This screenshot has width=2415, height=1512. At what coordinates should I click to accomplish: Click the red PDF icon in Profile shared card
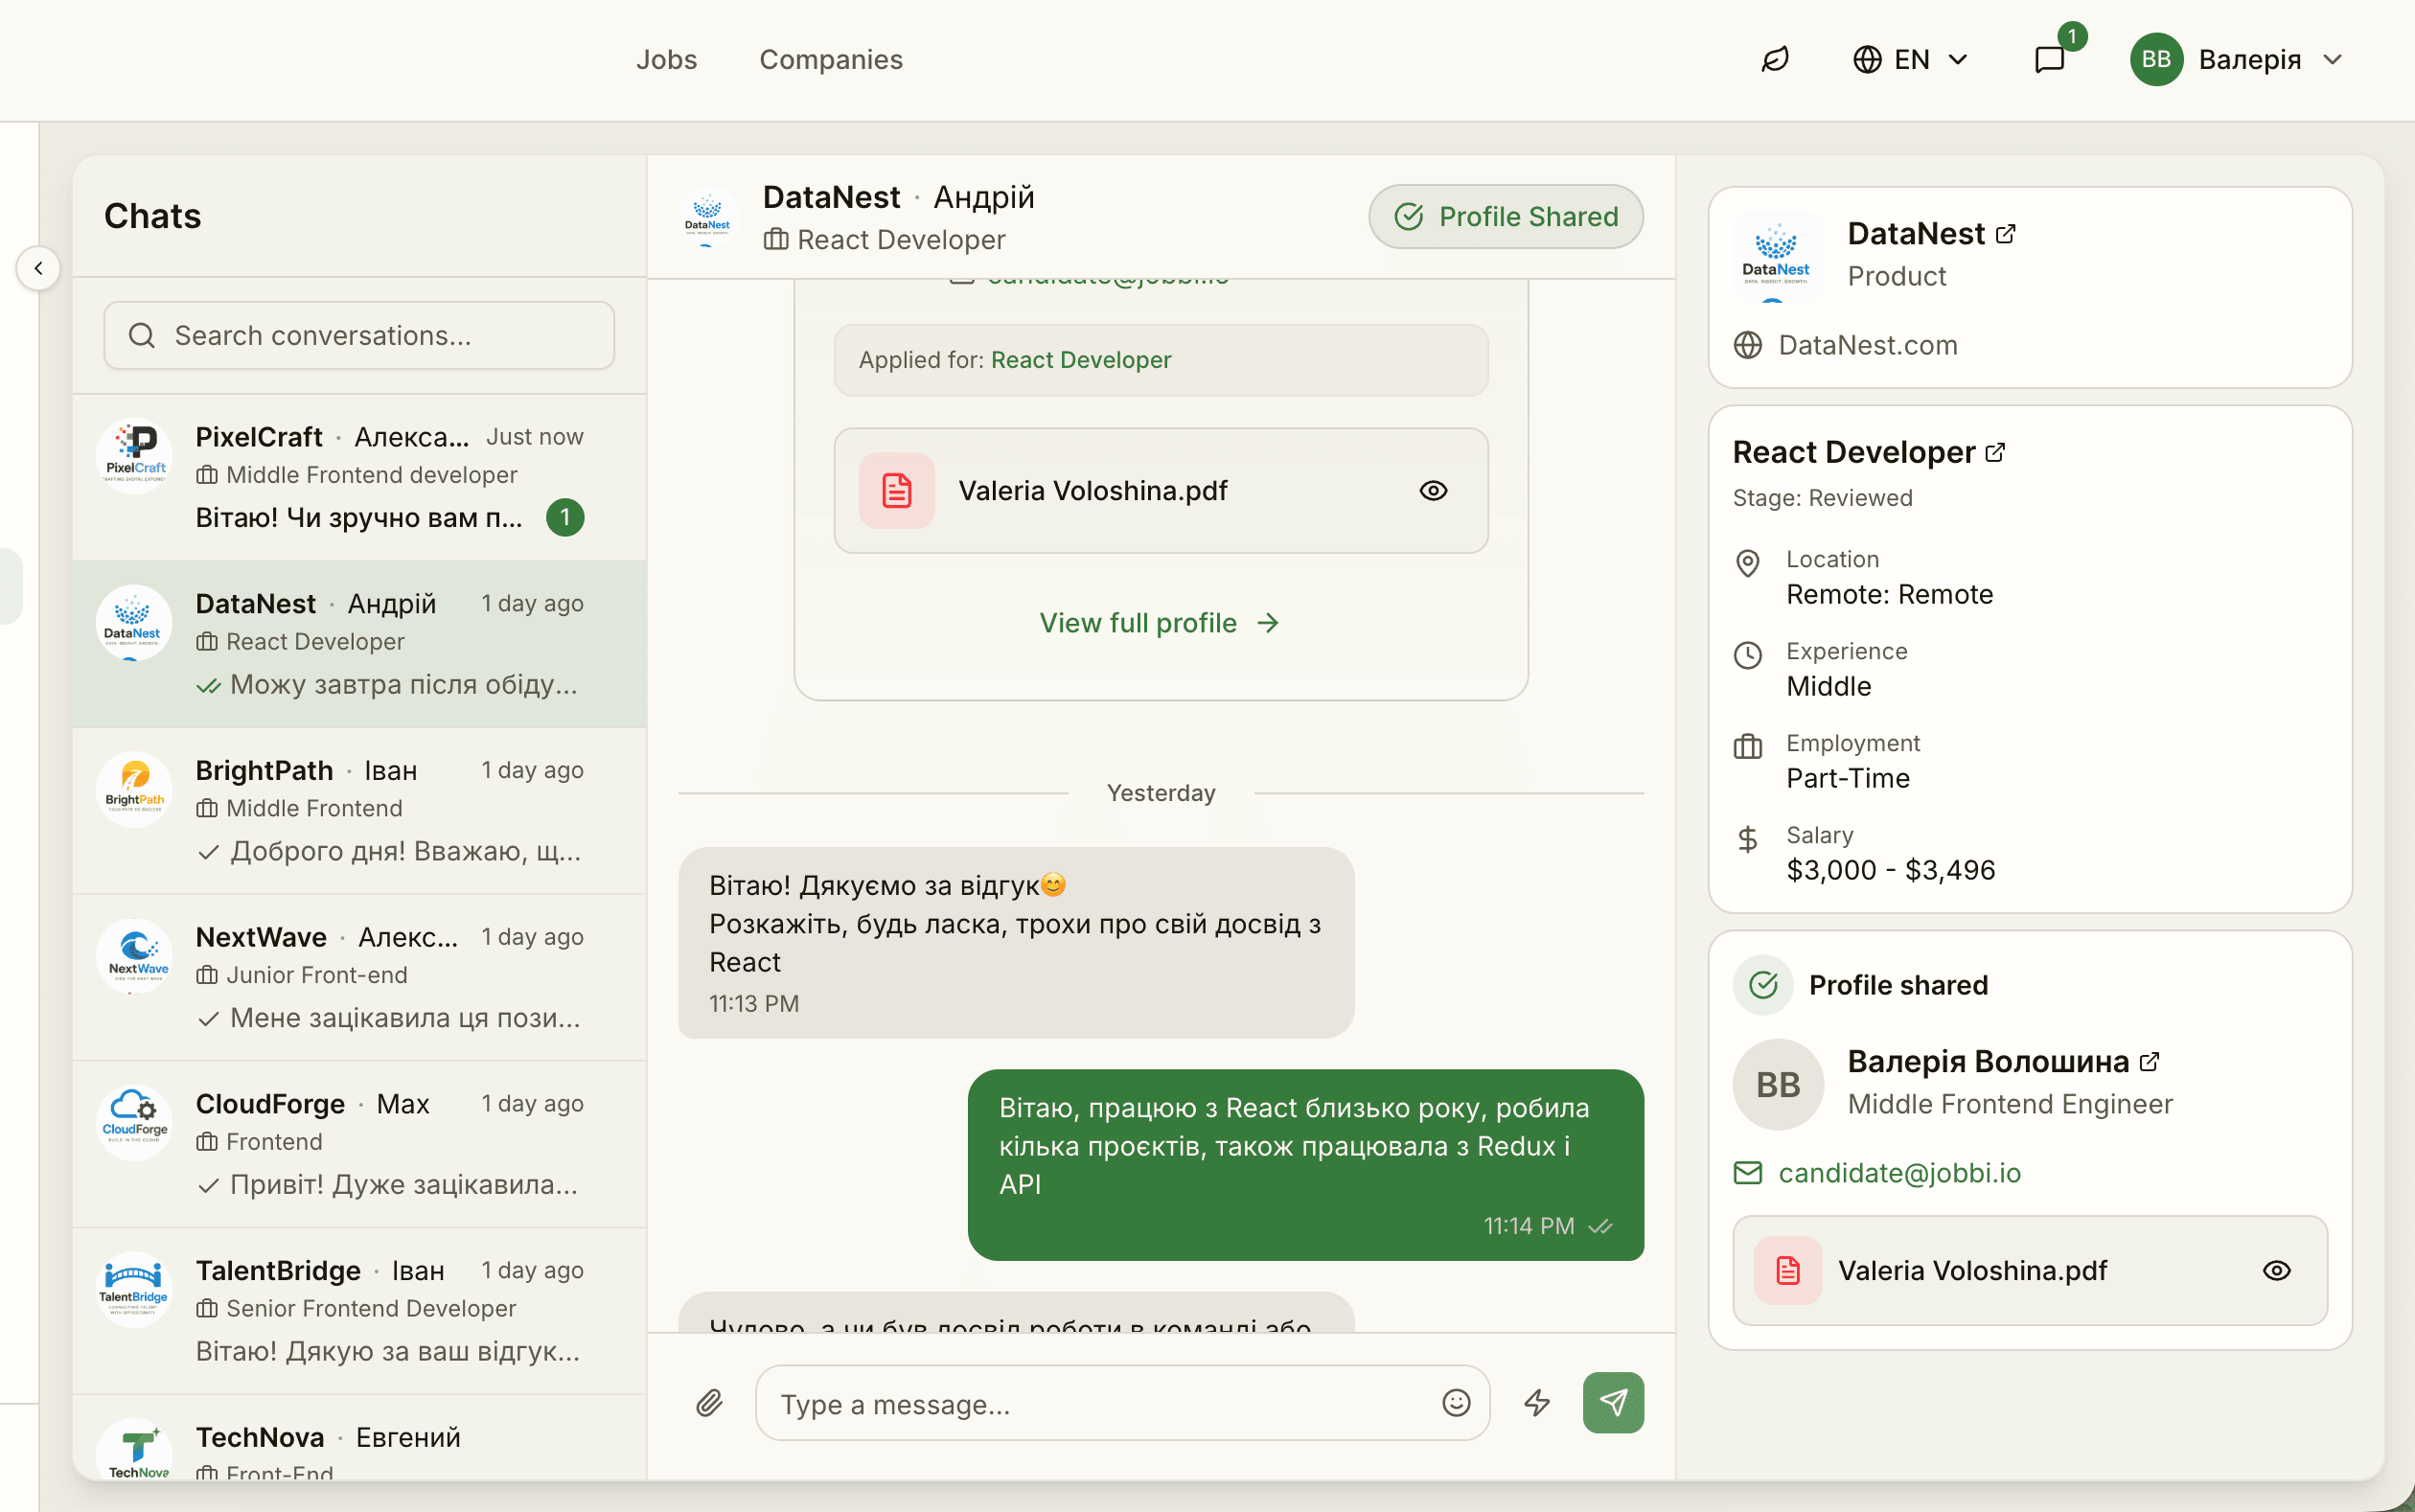click(x=1788, y=1270)
